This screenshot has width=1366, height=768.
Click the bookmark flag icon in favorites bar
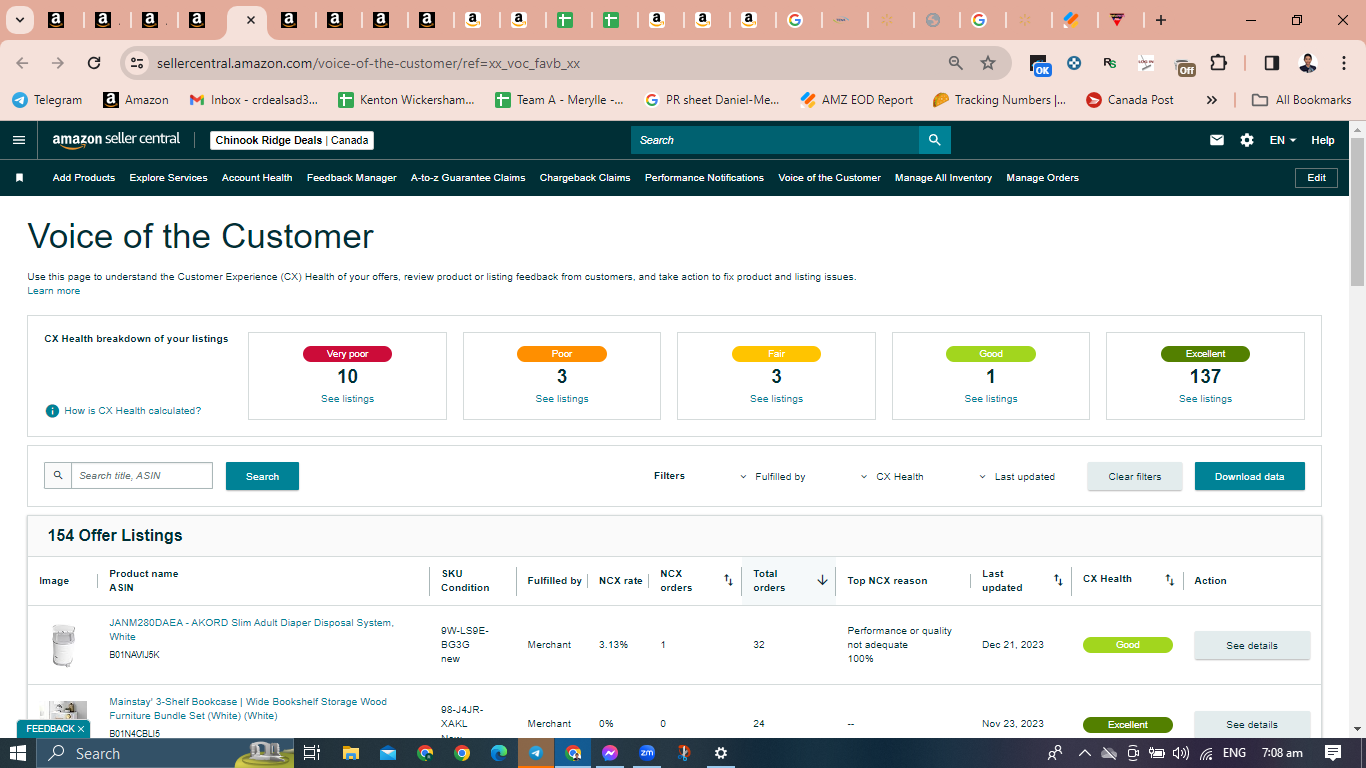click(x=19, y=178)
